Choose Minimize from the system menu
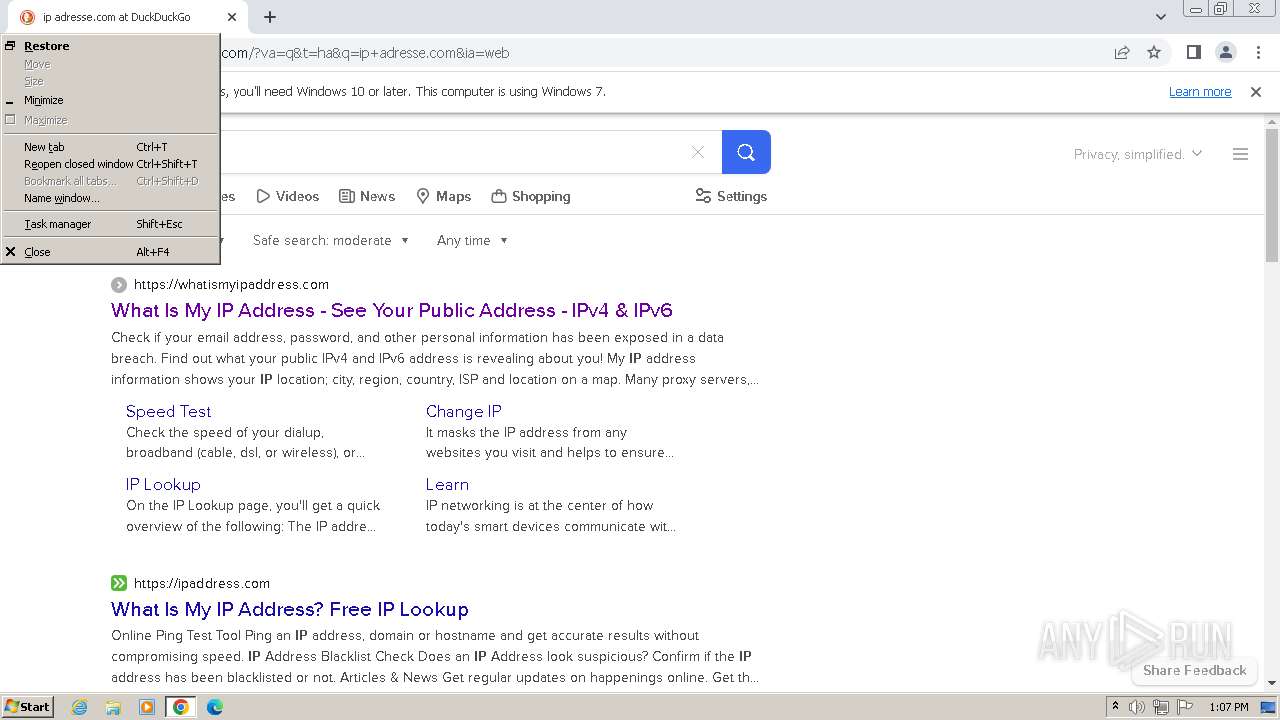1280x720 pixels. click(110, 100)
